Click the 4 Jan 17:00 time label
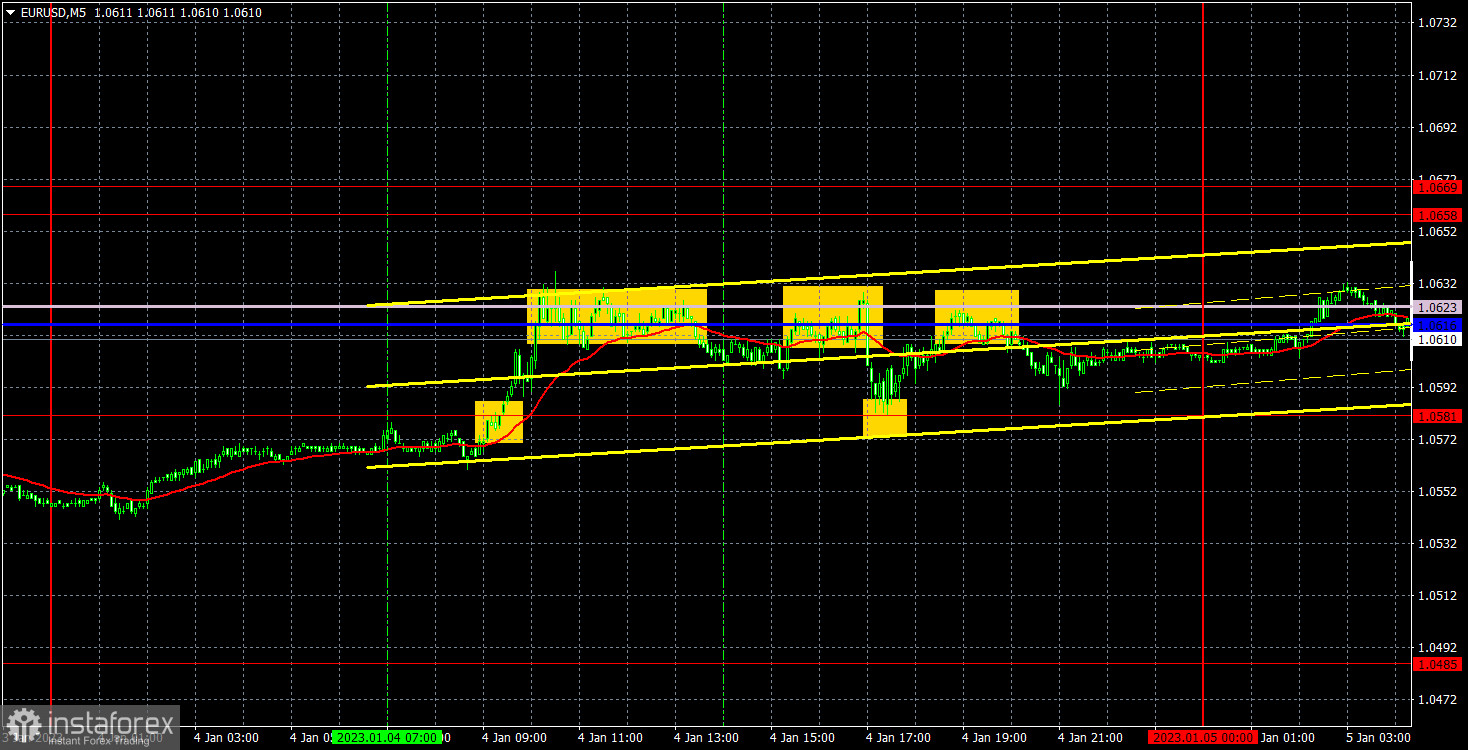Screen dimensions: 1468x750 pyautogui.click(x=899, y=737)
